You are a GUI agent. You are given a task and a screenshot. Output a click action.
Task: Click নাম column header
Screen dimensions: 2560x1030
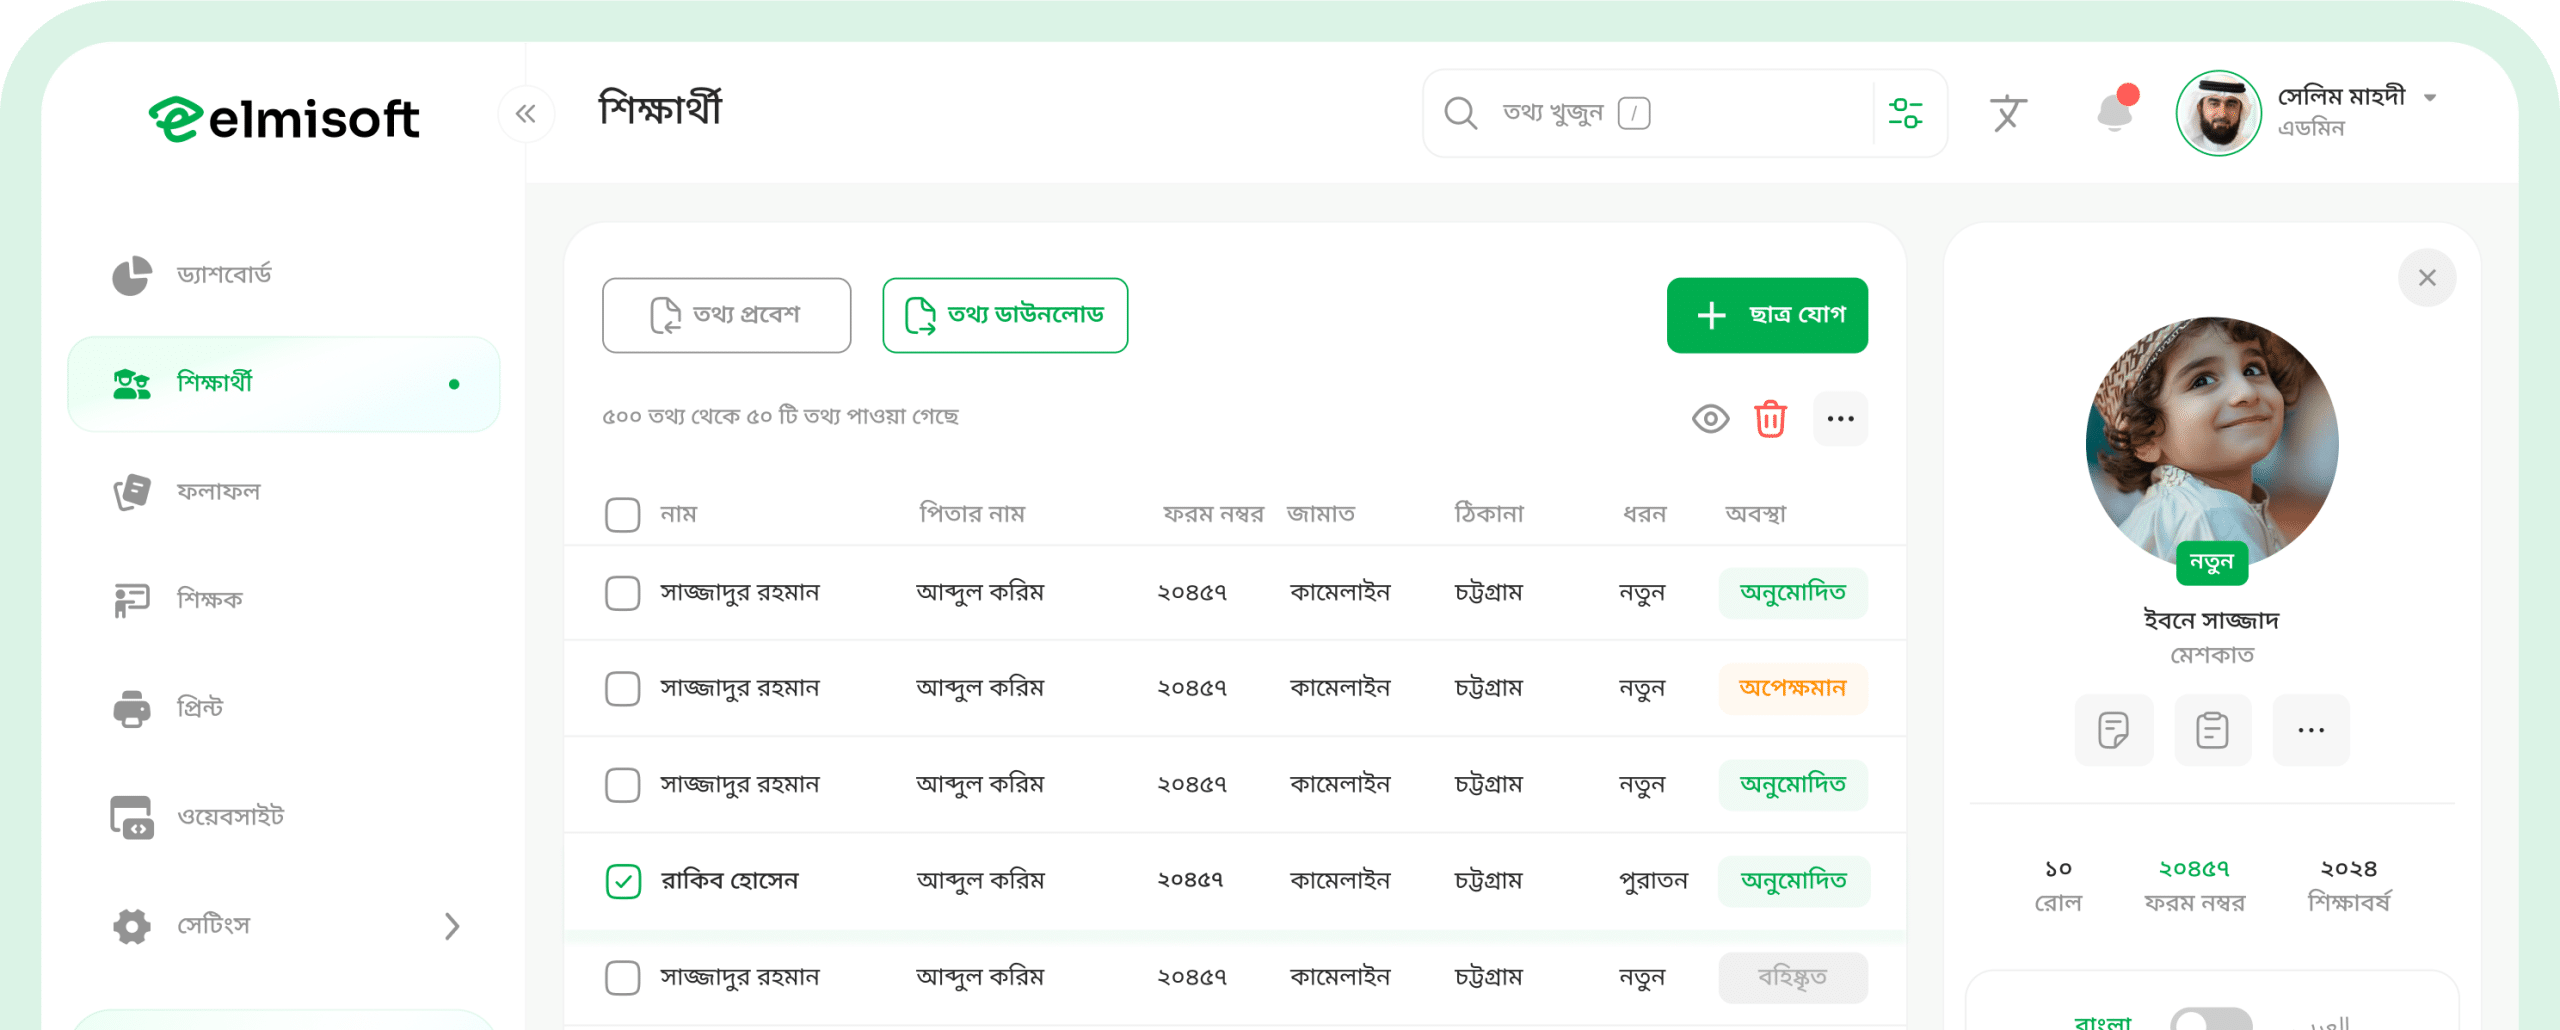point(678,514)
